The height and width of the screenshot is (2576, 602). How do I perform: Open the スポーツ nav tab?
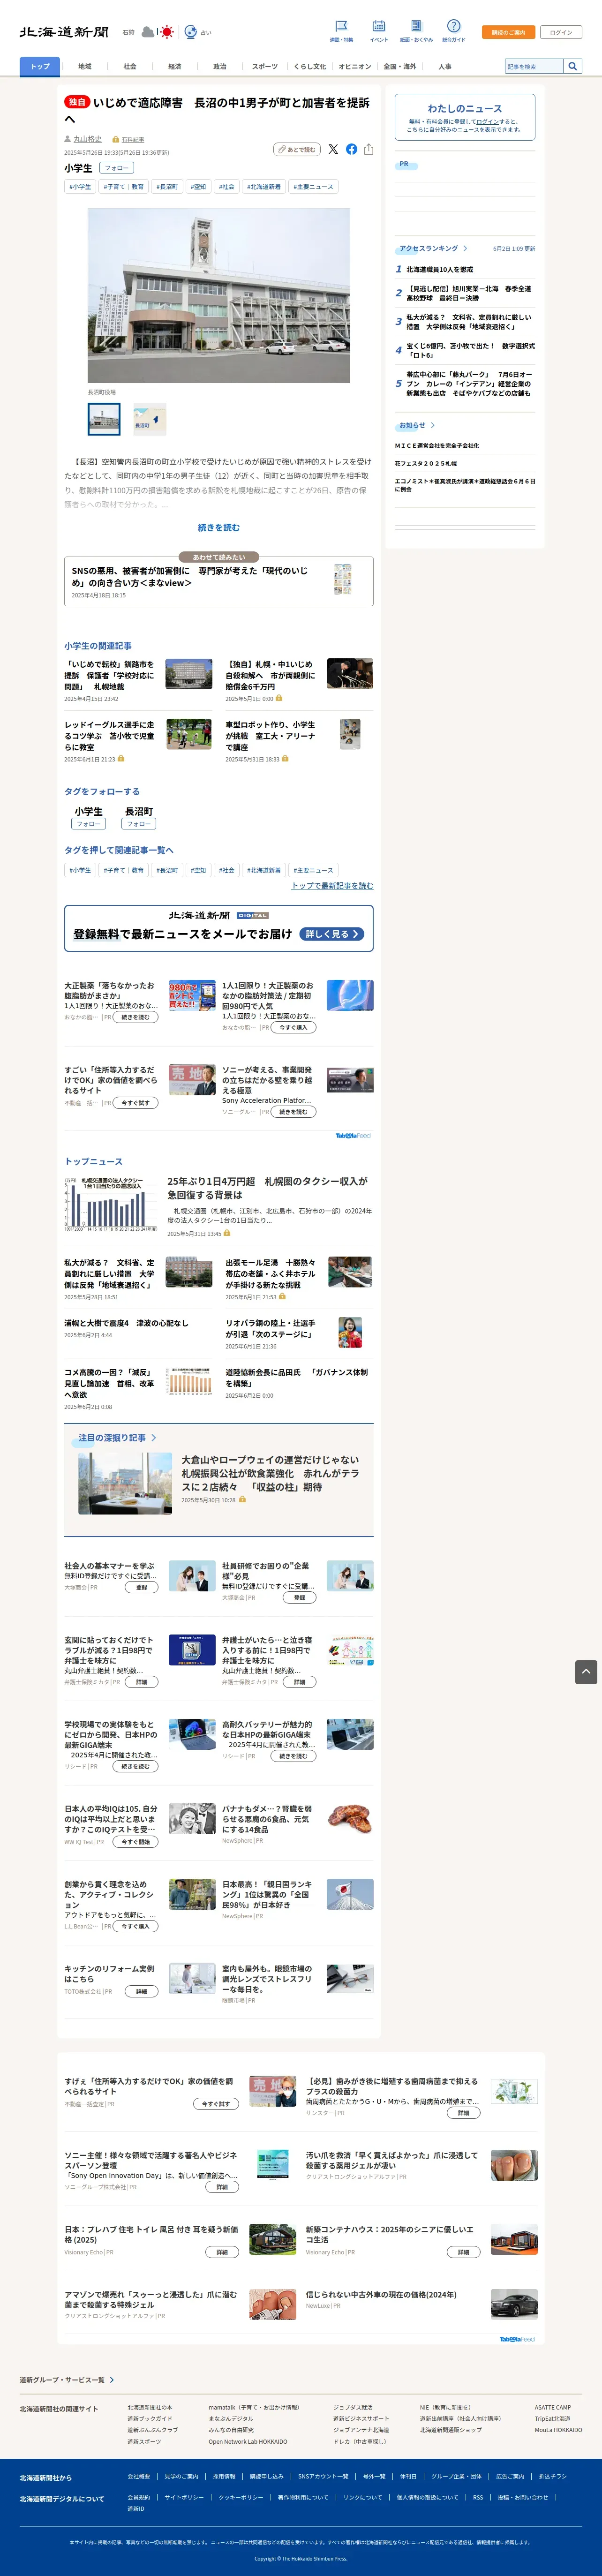(x=265, y=66)
